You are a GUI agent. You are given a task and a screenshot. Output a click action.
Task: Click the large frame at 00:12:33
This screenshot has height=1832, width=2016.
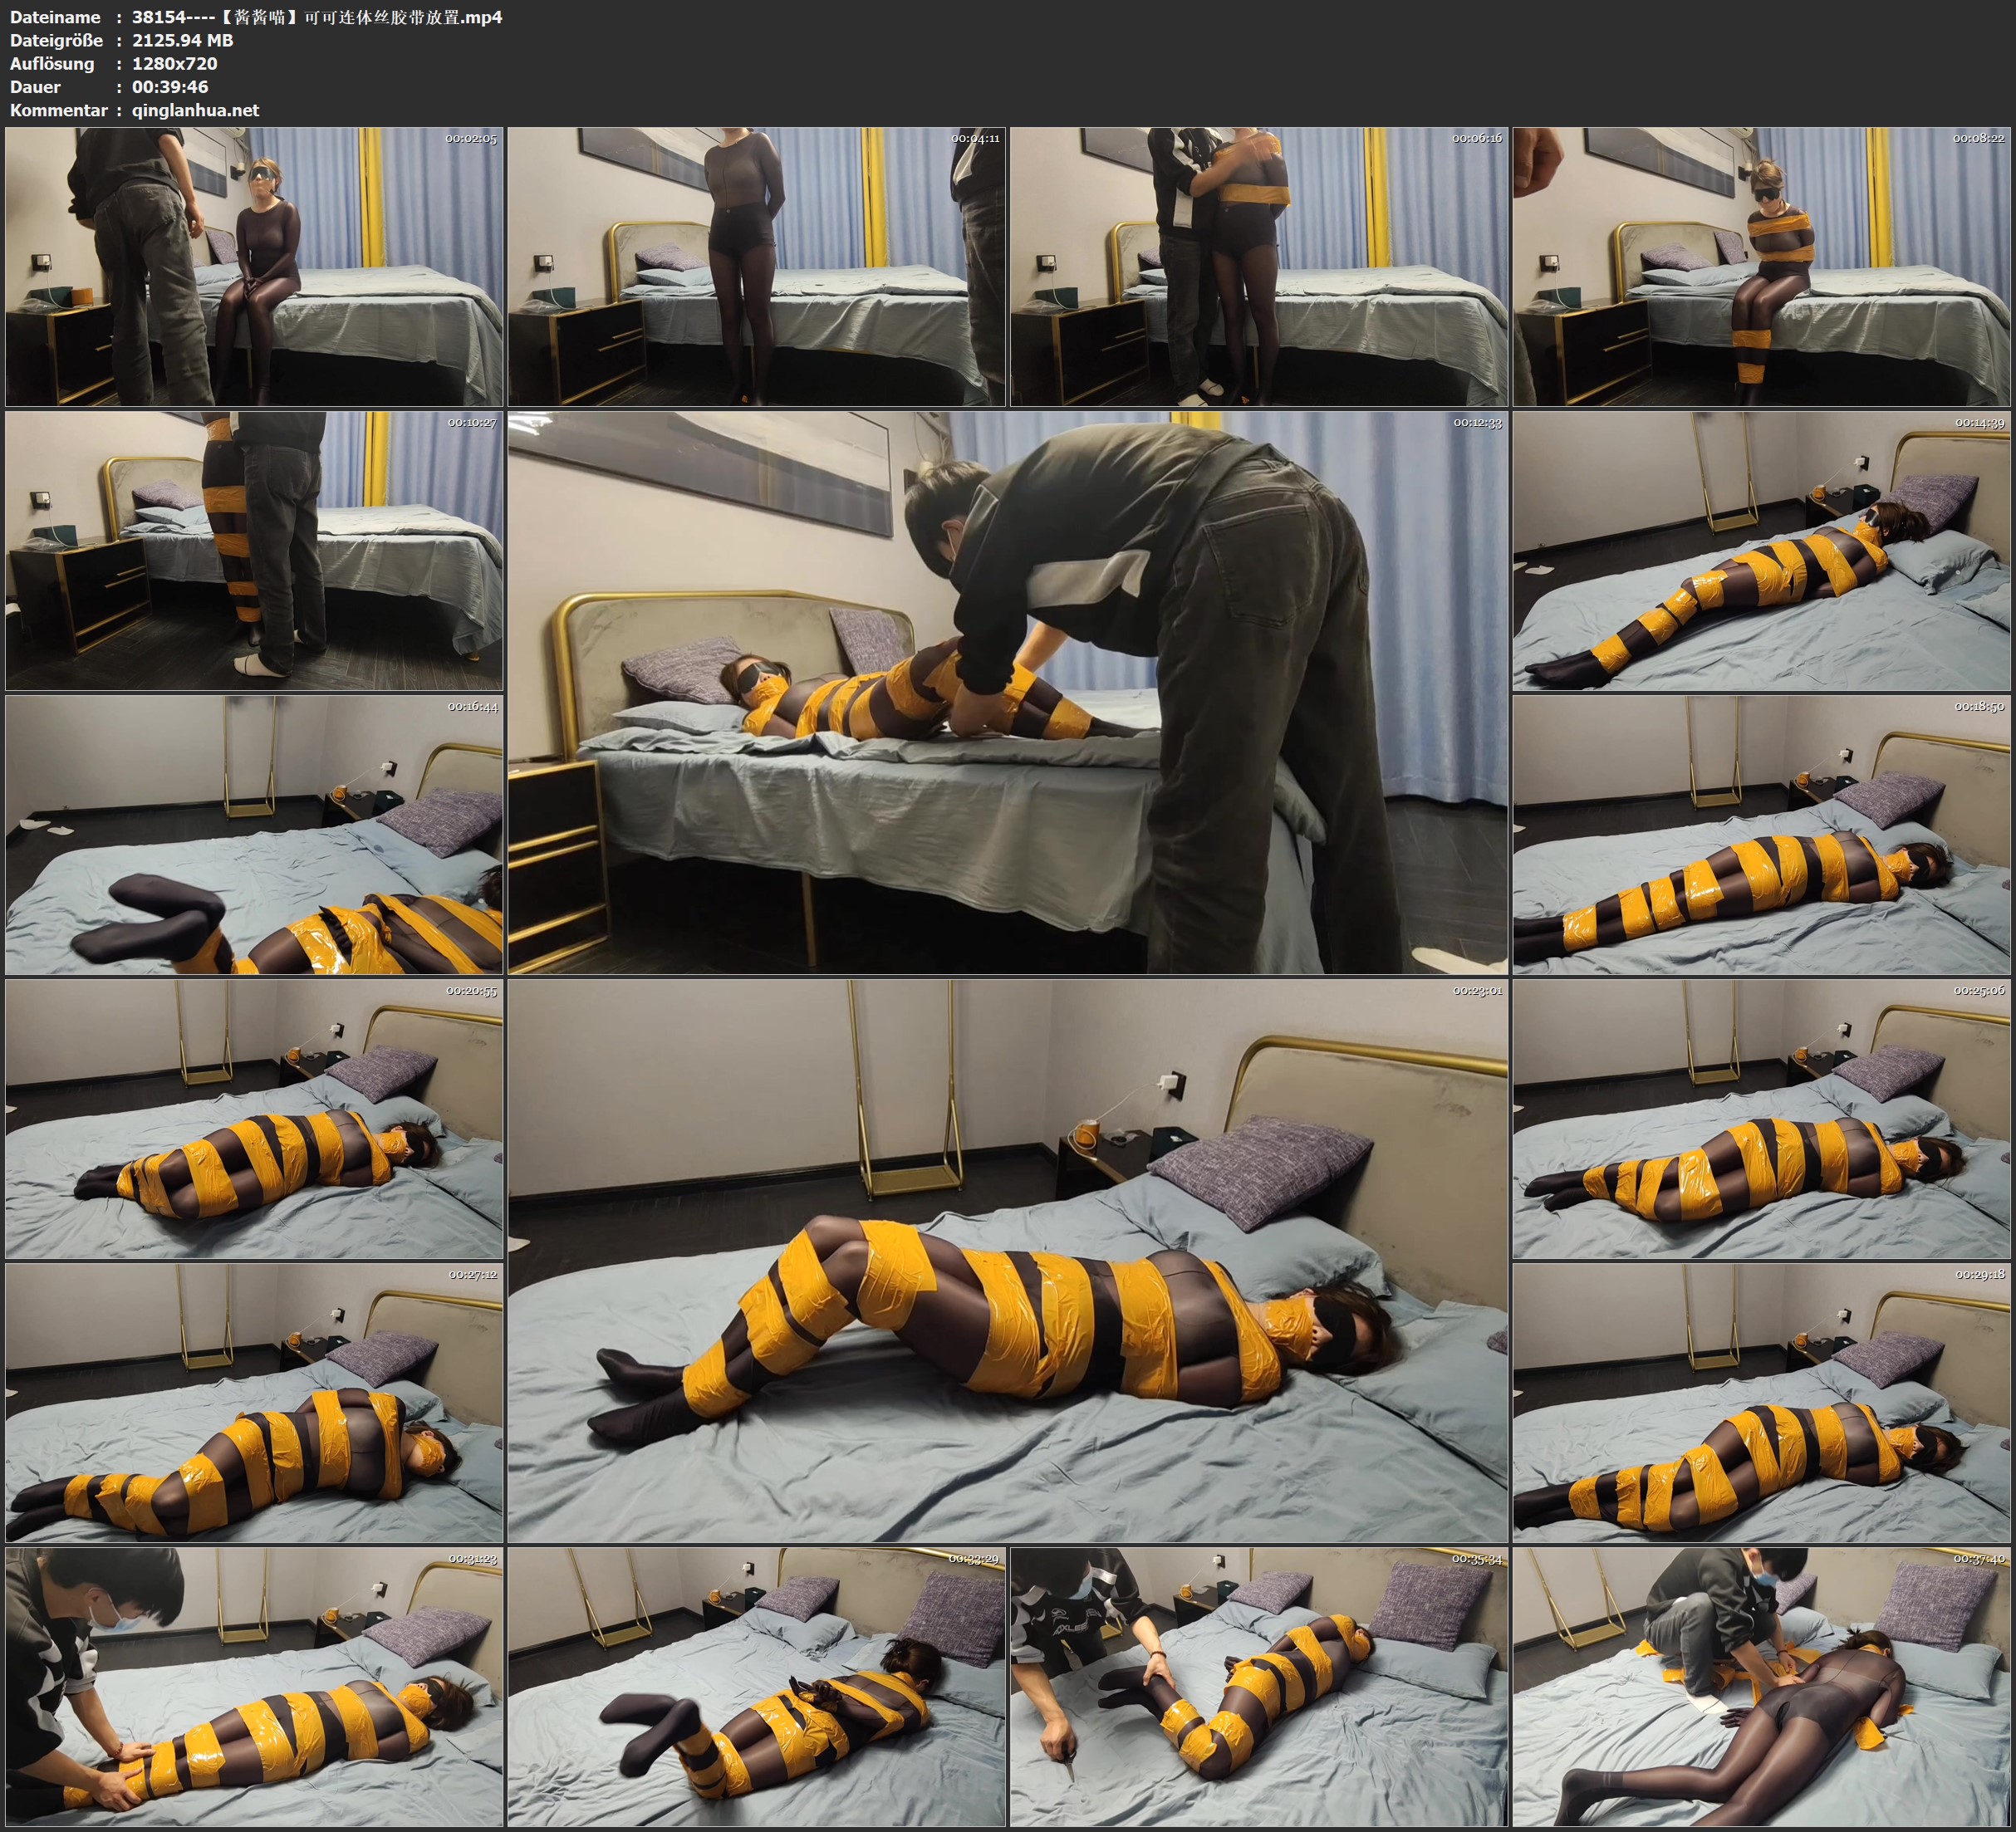coord(1007,692)
